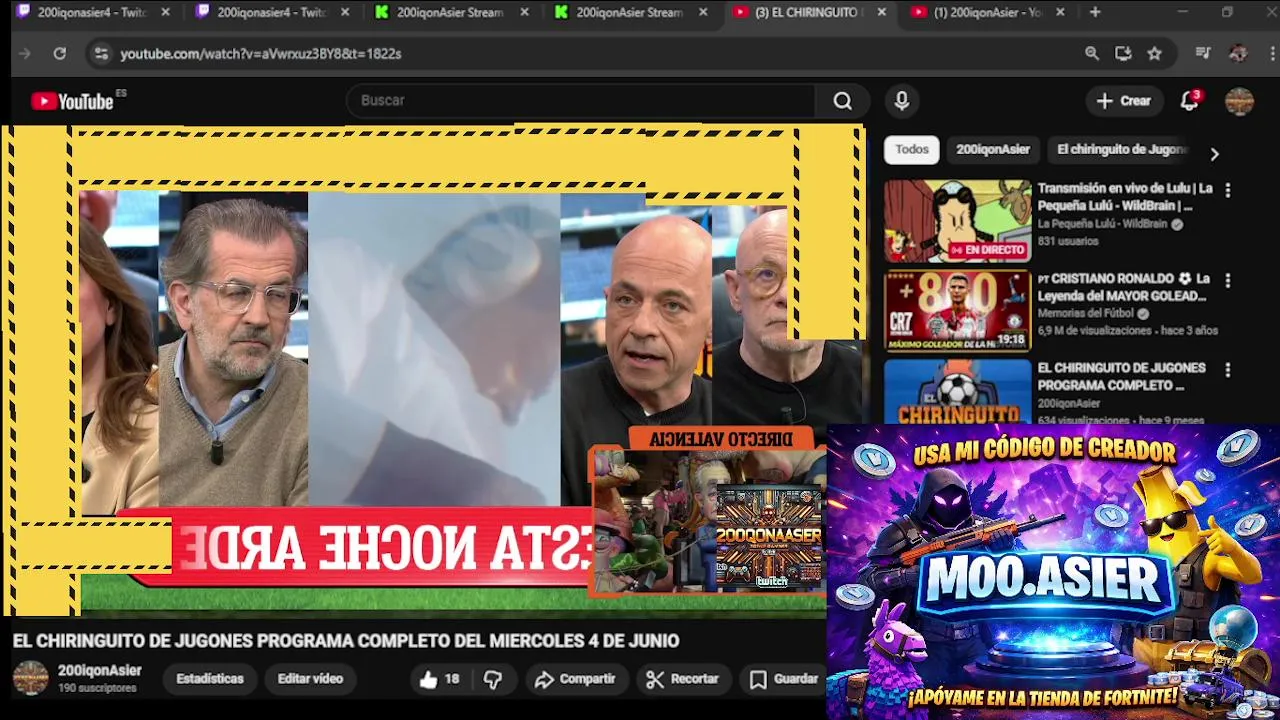
Task: Close the EL CHIRINGUITO browser tab
Action: tap(881, 12)
